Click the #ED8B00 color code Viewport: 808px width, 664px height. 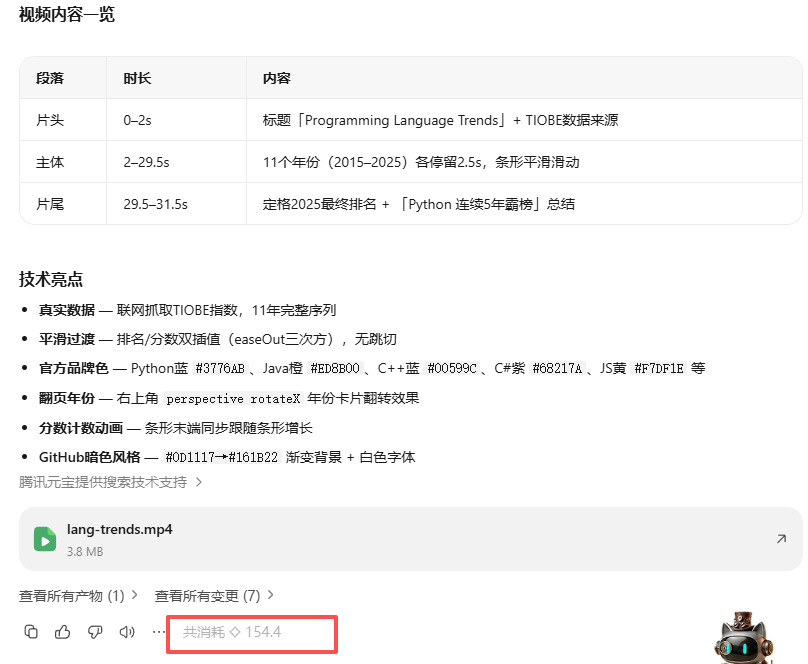334,368
